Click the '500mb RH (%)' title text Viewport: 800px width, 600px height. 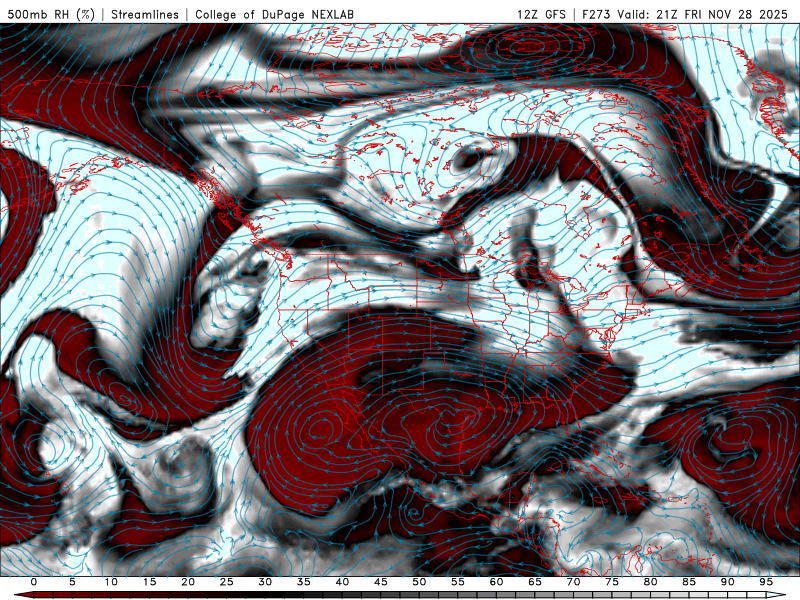point(51,14)
